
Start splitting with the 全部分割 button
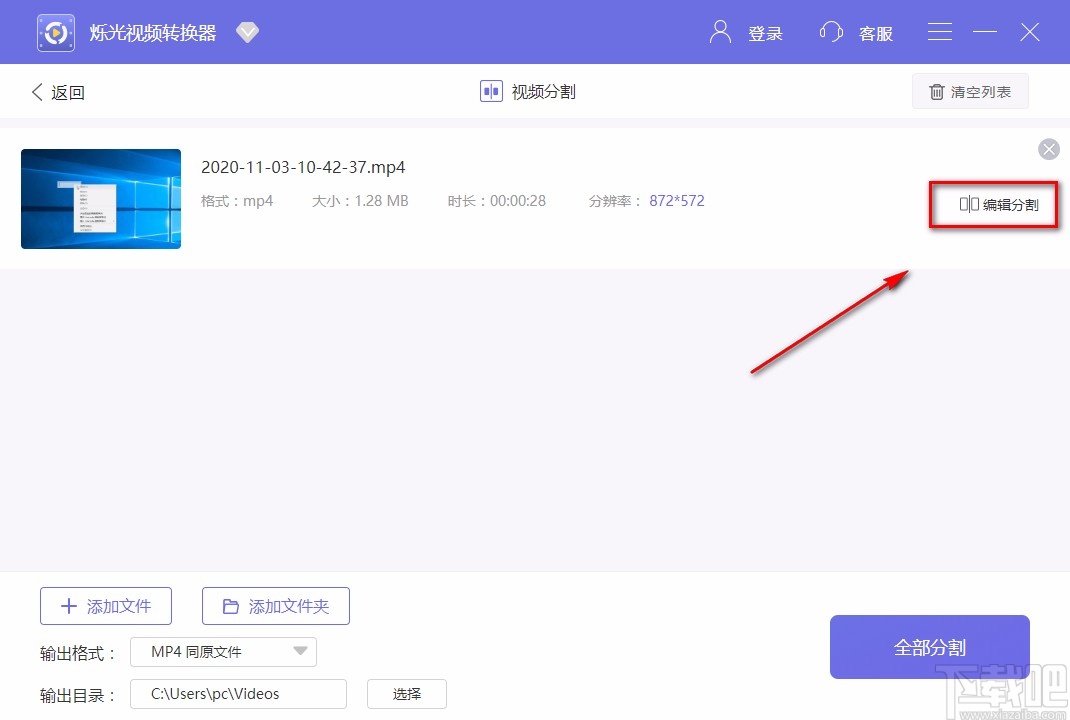click(929, 646)
